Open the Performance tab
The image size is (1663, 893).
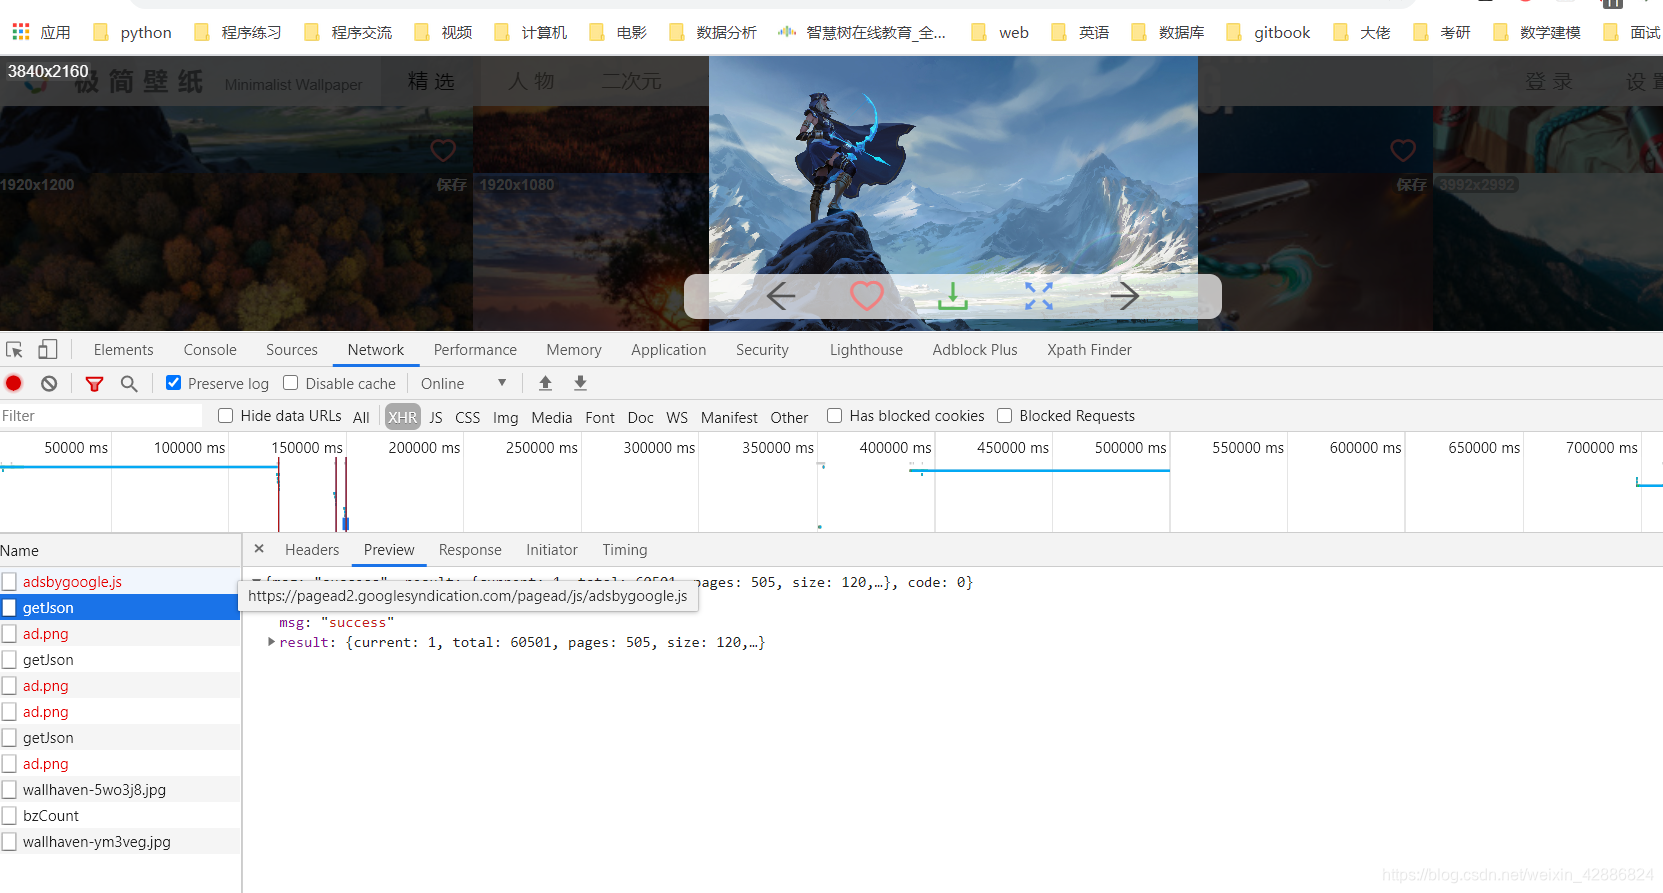[x=475, y=350]
